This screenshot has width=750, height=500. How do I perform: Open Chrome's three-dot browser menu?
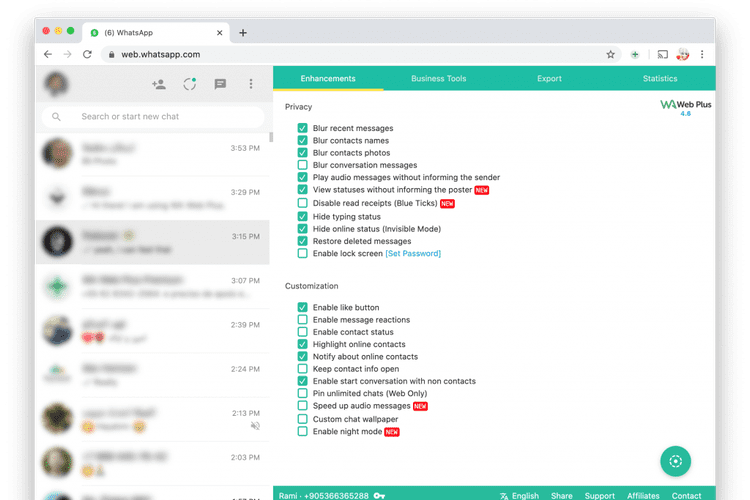tap(703, 55)
